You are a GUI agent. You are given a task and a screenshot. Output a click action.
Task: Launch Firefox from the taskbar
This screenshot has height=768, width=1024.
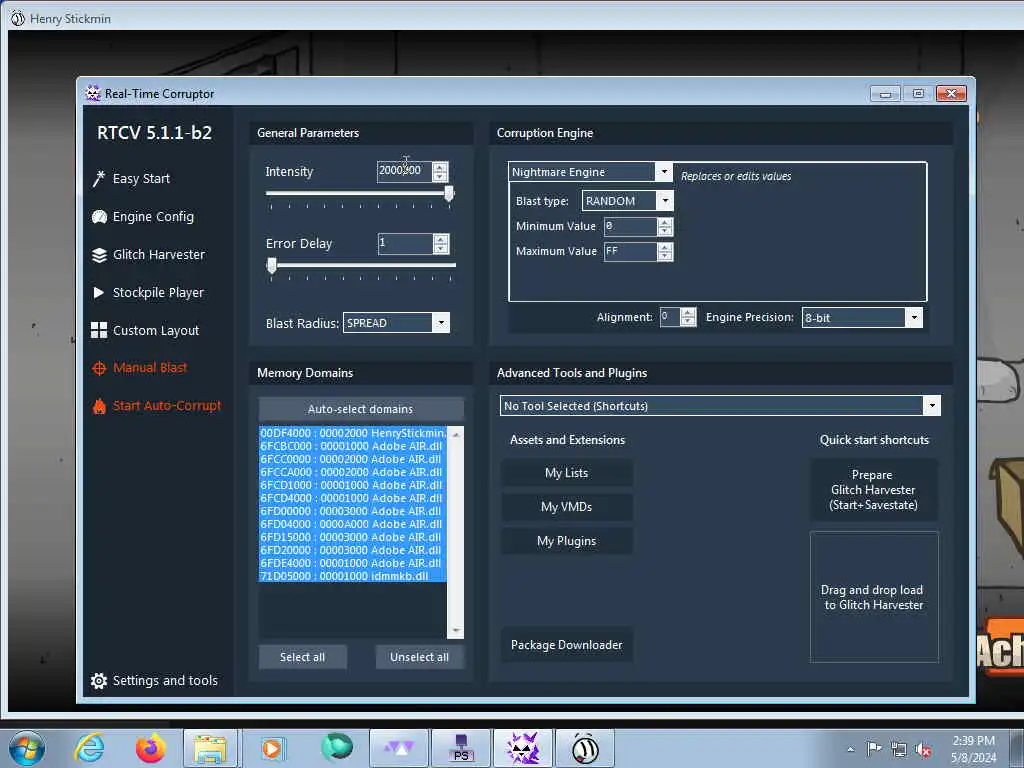[150, 748]
